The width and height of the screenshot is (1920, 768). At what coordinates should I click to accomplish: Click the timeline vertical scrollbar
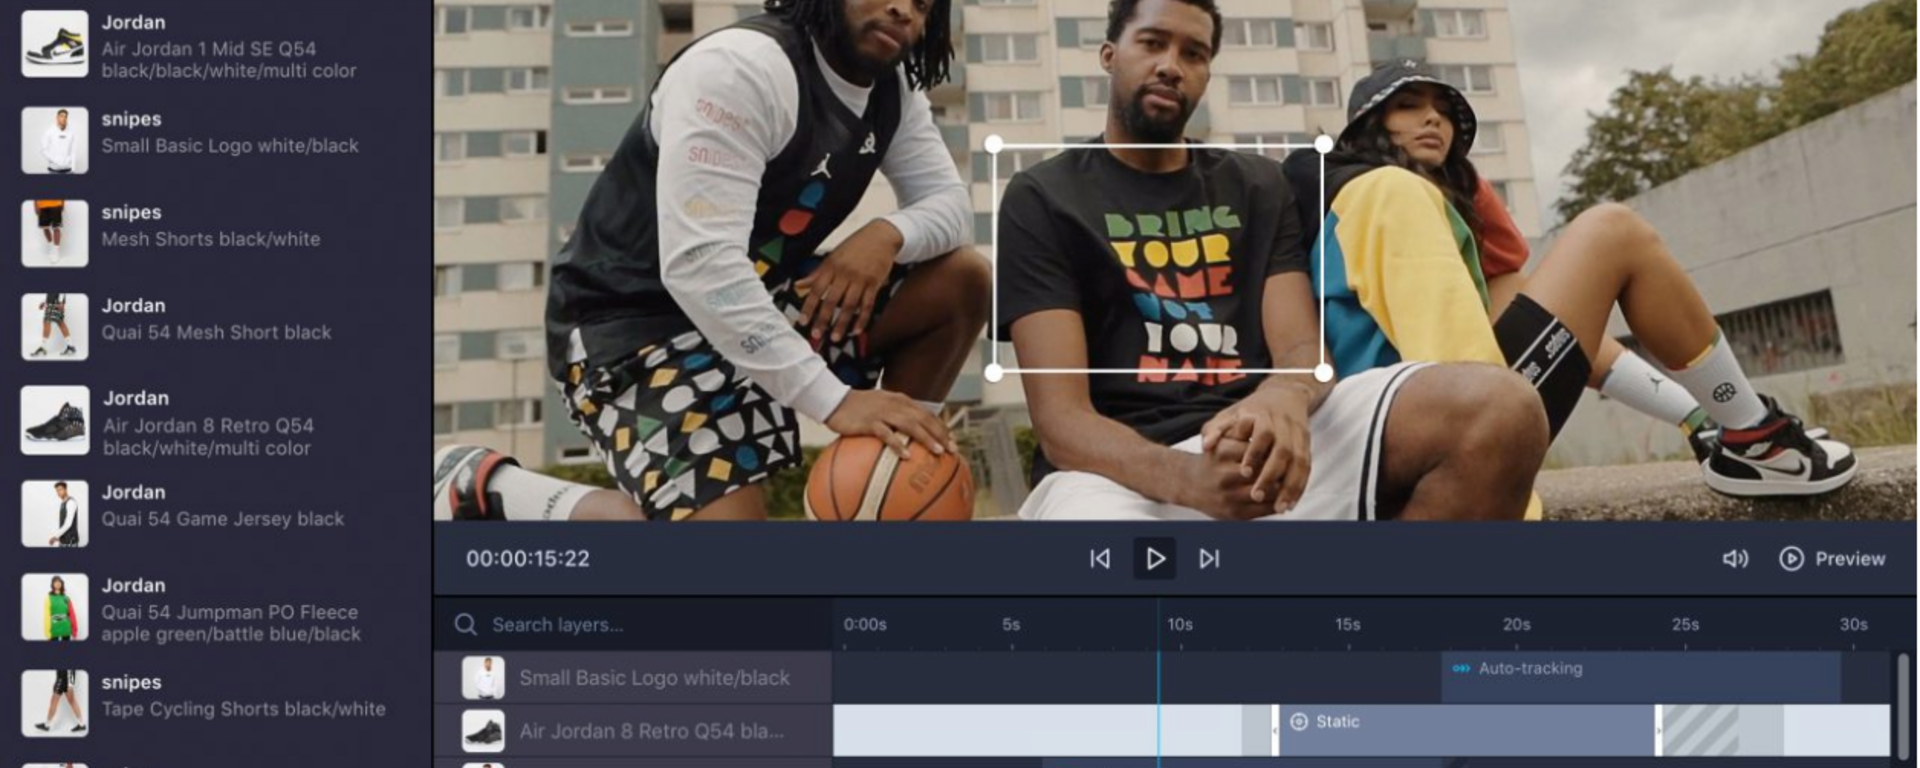[x=1903, y=705]
